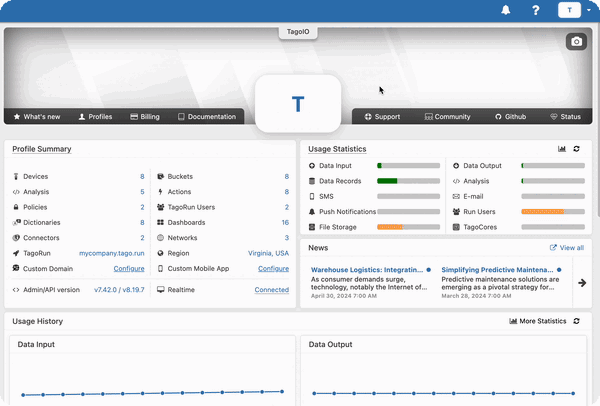
Task: Click the Networks icon
Action: pyautogui.click(x=161, y=238)
